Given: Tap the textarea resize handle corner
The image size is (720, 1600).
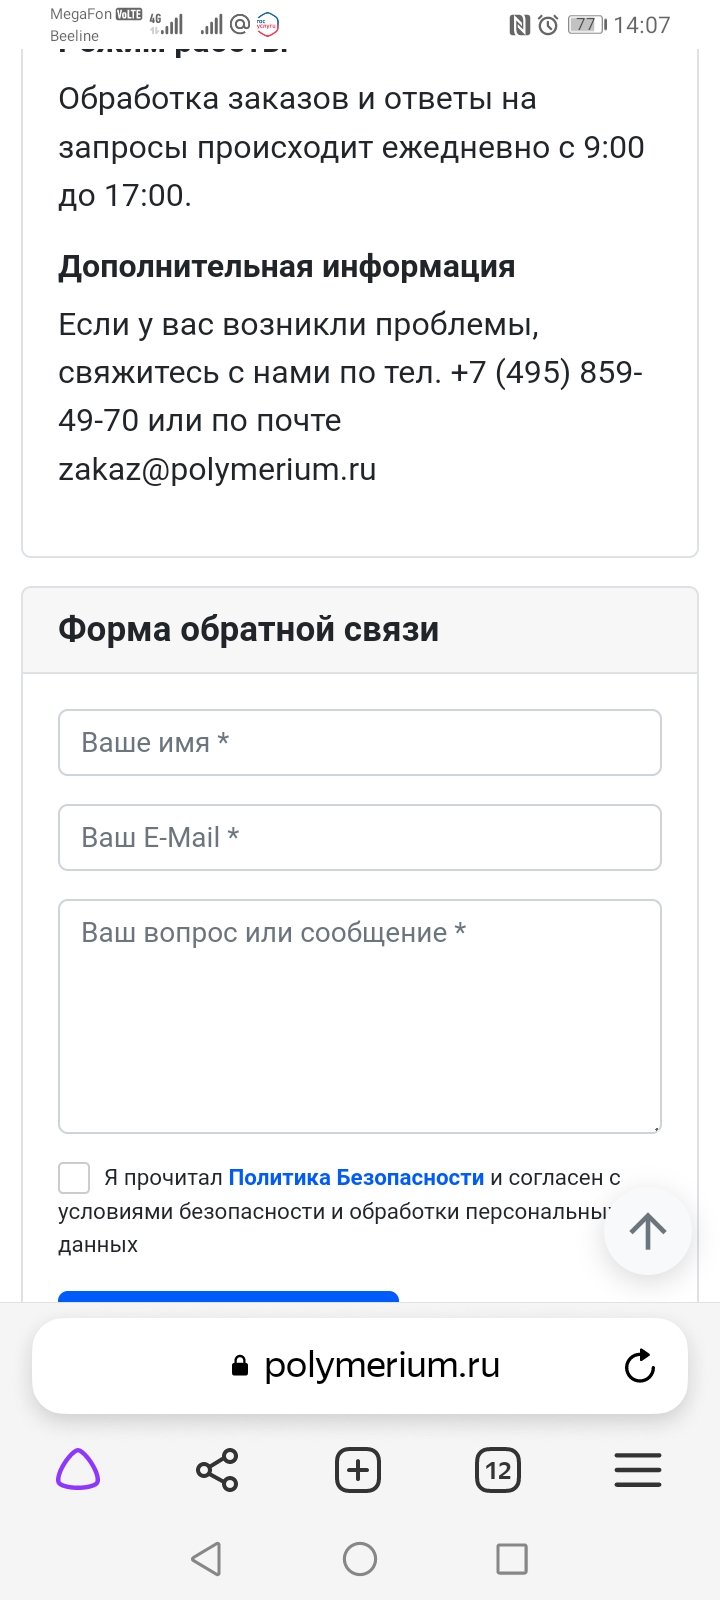Looking at the screenshot, I should pos(656,1128).
